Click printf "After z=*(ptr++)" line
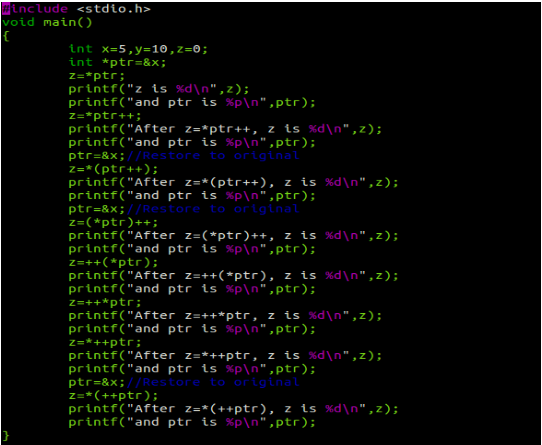542x445 pixels. (233, 183)
